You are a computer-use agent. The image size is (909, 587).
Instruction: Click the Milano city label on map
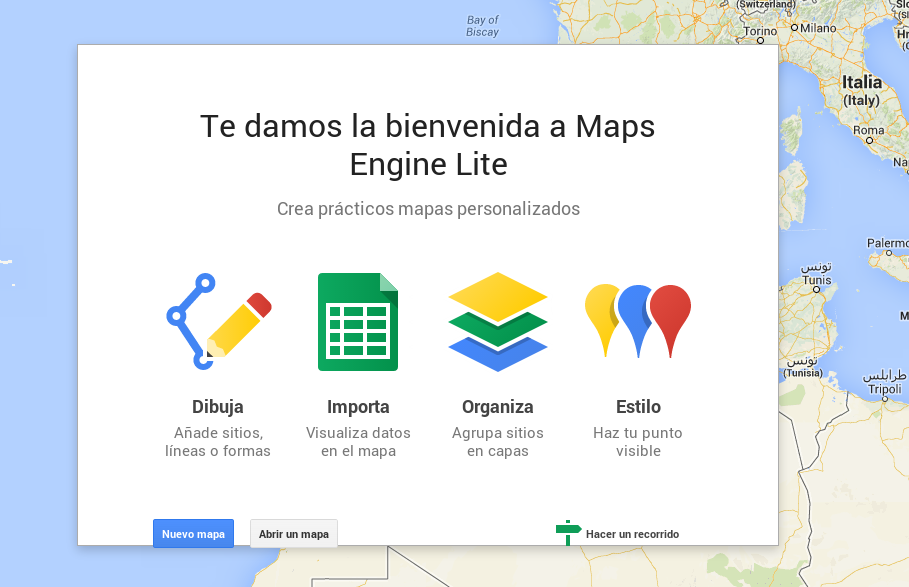tap(816, 28)
